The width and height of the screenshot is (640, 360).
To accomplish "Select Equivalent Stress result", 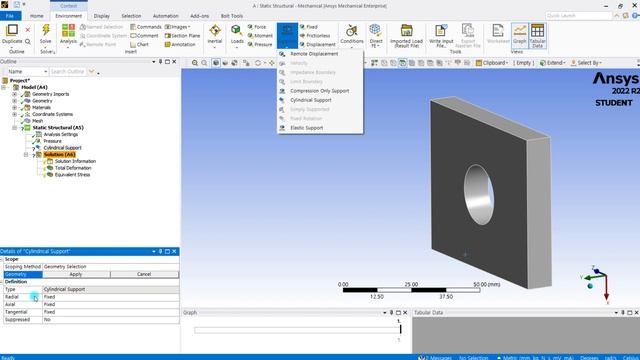I will (72, 175).
